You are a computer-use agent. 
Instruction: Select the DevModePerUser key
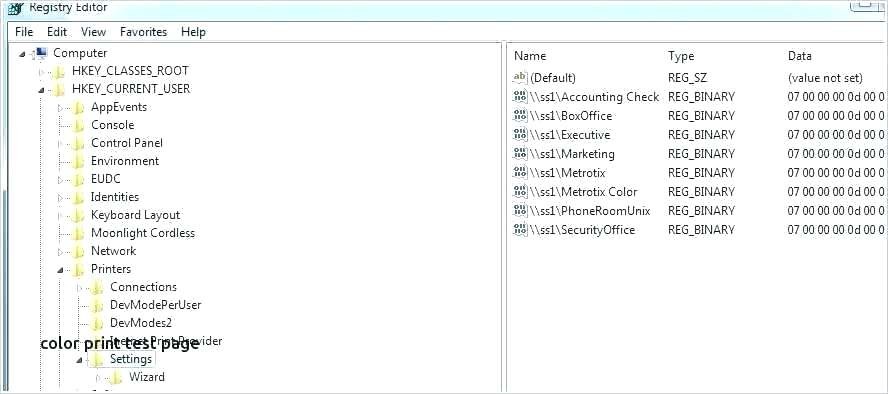pyautogui.click(x=156, y=305)
